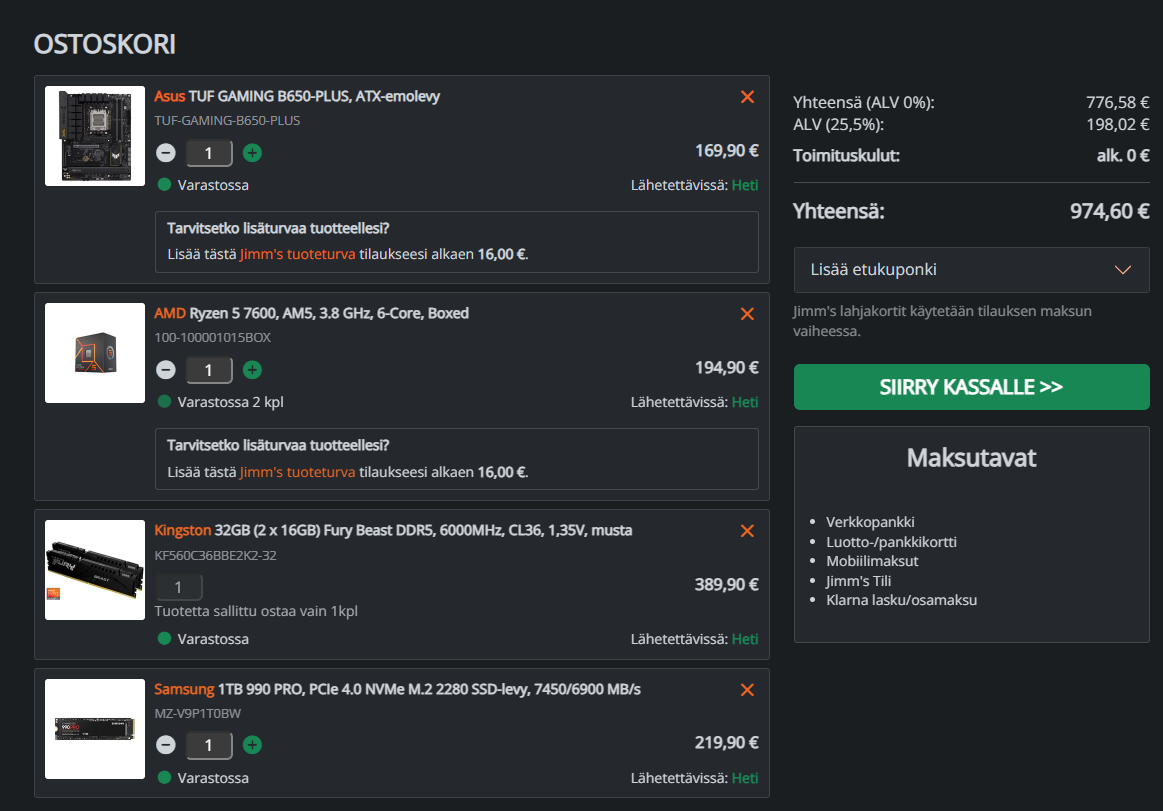The image size is (1163, 811).
Task: Decrease quantity of Samsung 990 PRO SSD
Action: (x=166, y=745)
